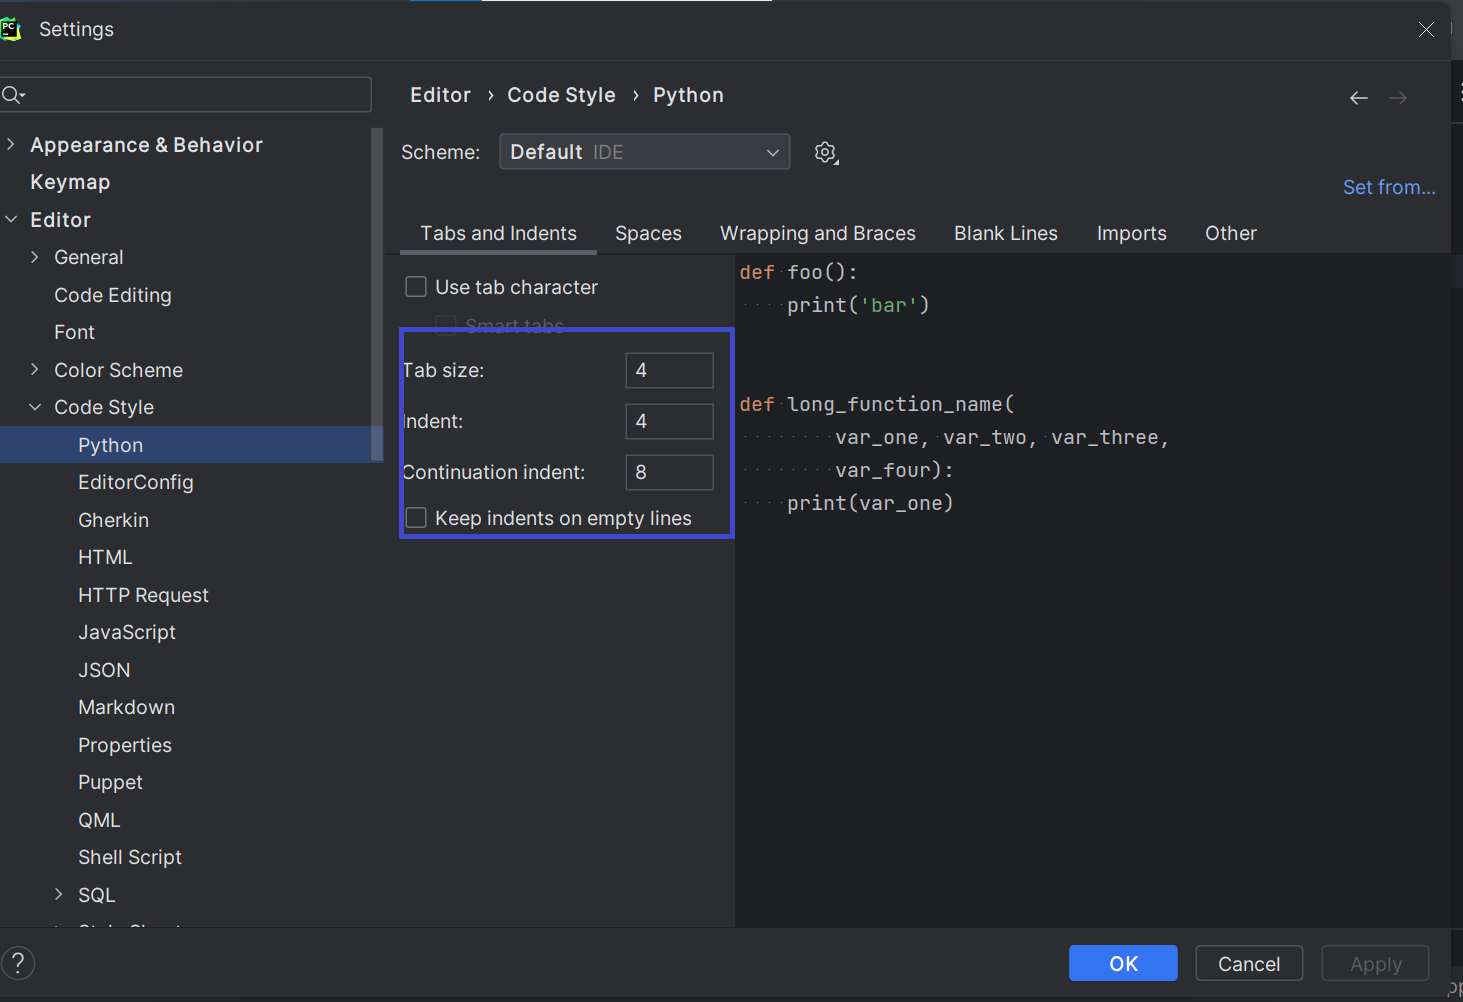Expand the Color Scheme subsection
Image resolution: width=1463 pixels, height=1002 pixels.
click(35, 369)
